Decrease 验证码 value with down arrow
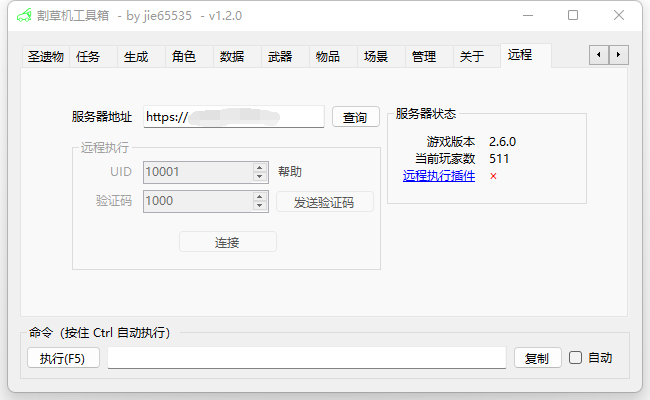Viewport: 650px width, 400px height. (x=260, y=206)
